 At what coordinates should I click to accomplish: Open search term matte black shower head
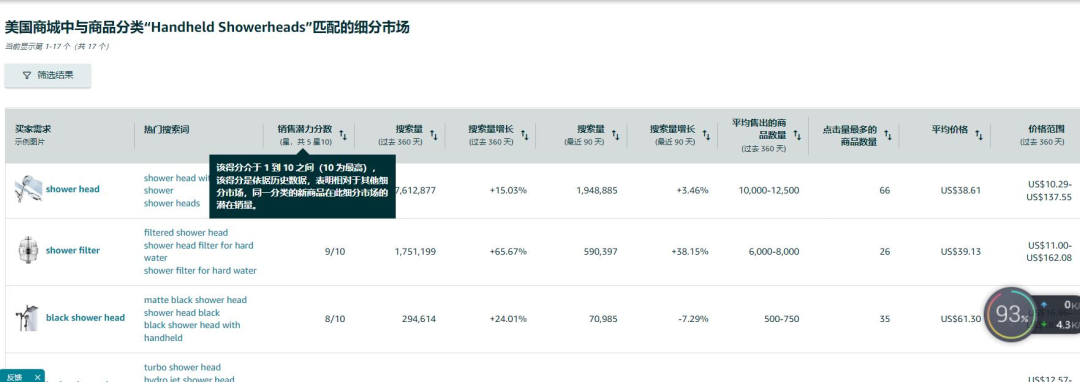pos(195,300)
